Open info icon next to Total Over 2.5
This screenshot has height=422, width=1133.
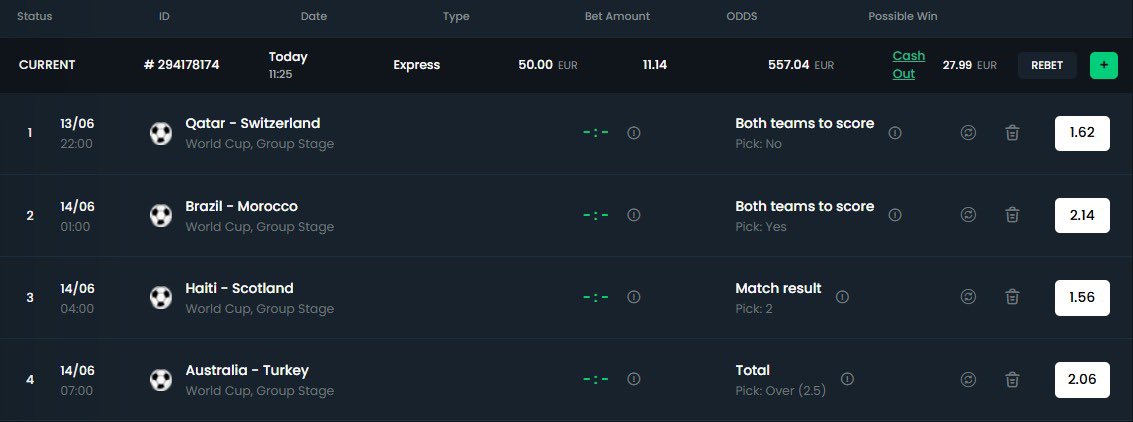pyautogui.click(x=848, y=379)
